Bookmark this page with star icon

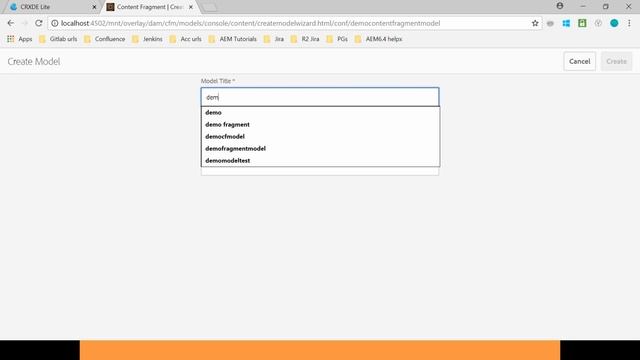click(535, 23)
